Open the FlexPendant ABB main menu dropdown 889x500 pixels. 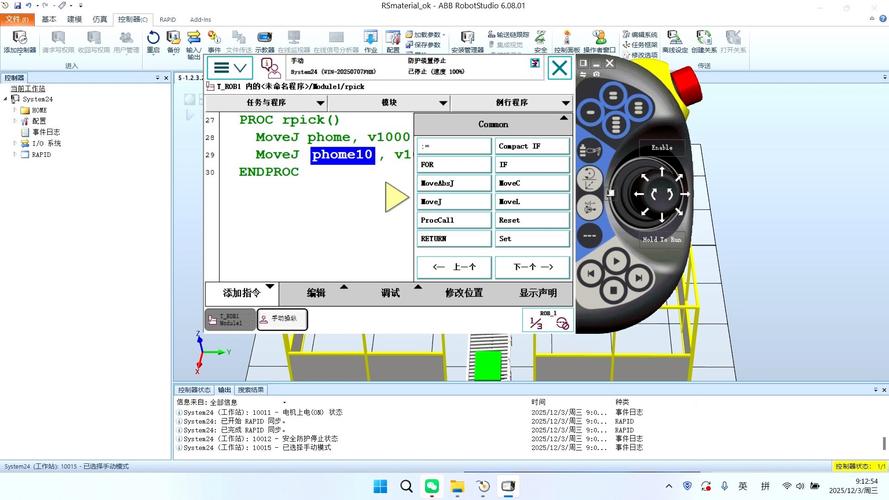(230, 68)
